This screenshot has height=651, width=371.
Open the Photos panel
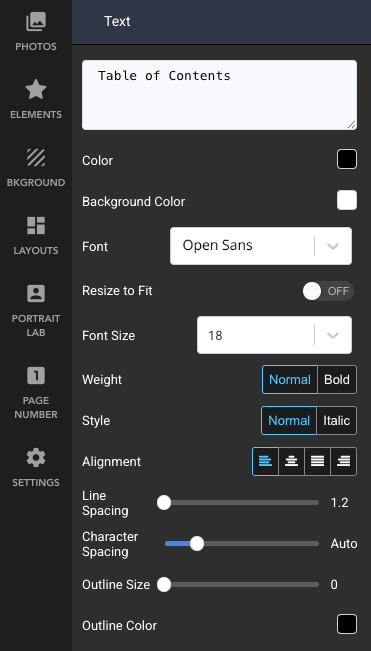click(36, 32)
